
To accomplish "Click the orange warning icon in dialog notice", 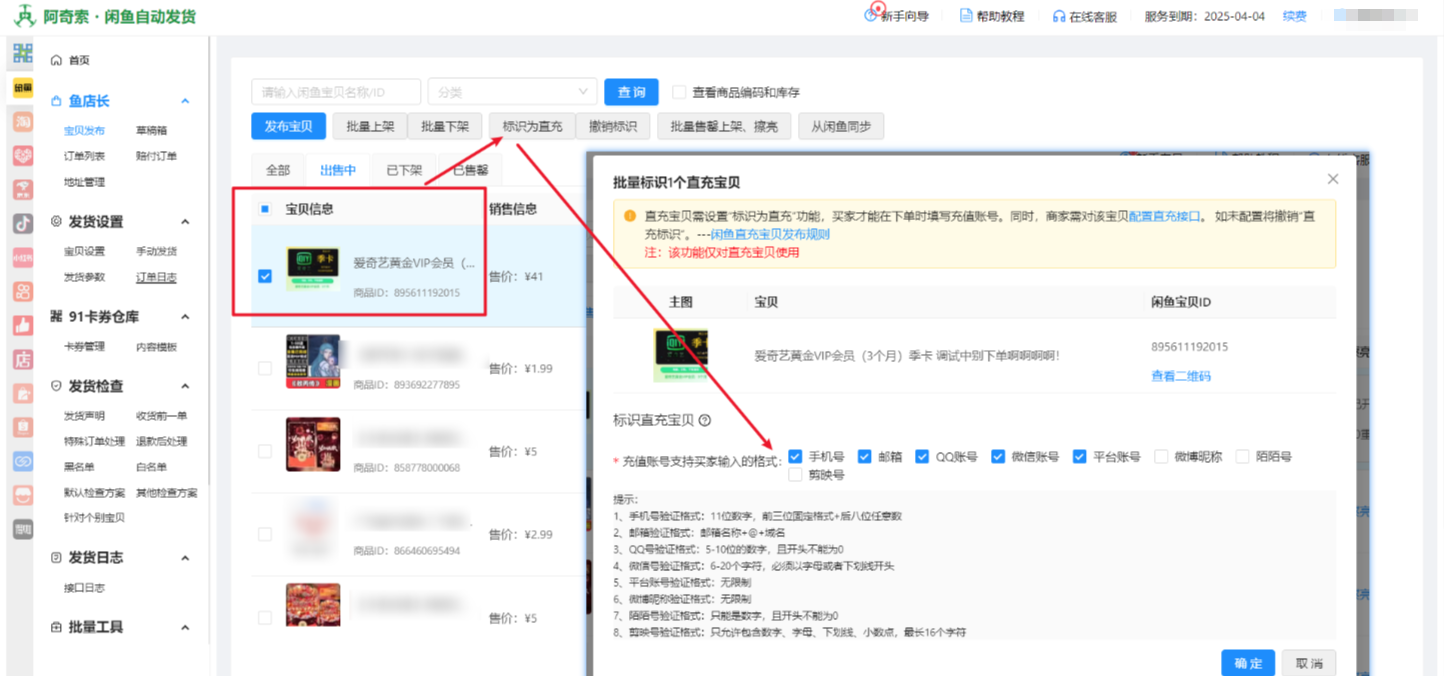I will click(x=629, y=216).
